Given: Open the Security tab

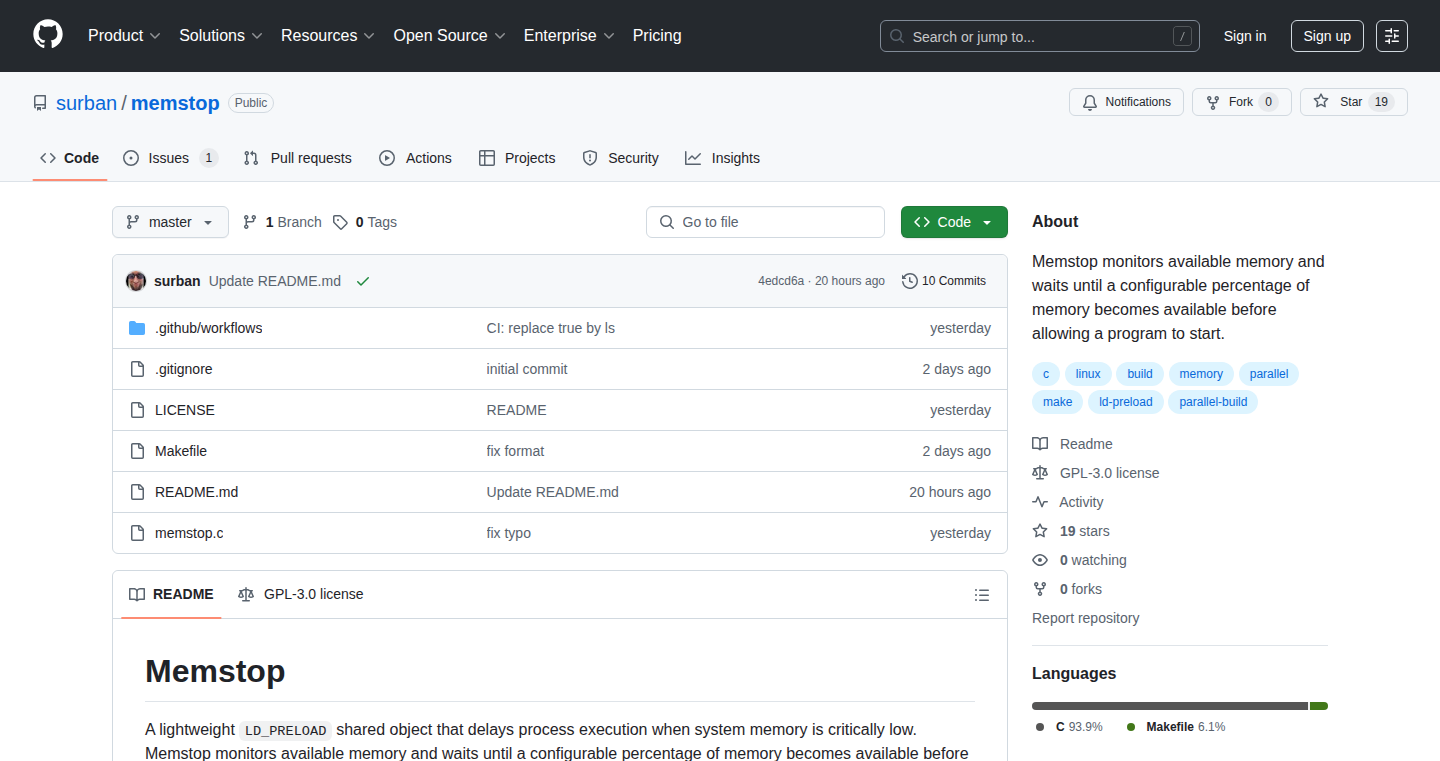Looking at the screenshot, I should (x=620, y=158).
